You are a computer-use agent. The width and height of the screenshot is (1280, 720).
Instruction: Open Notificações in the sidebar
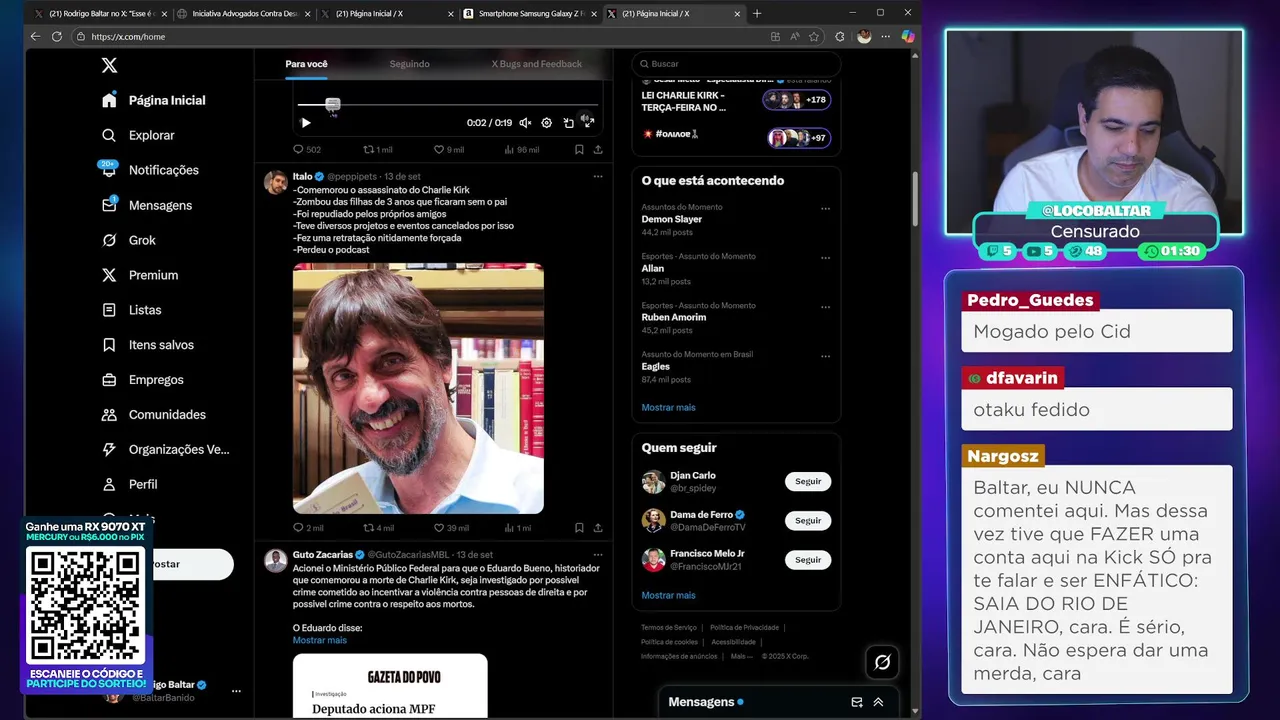(x=150, y=170)
